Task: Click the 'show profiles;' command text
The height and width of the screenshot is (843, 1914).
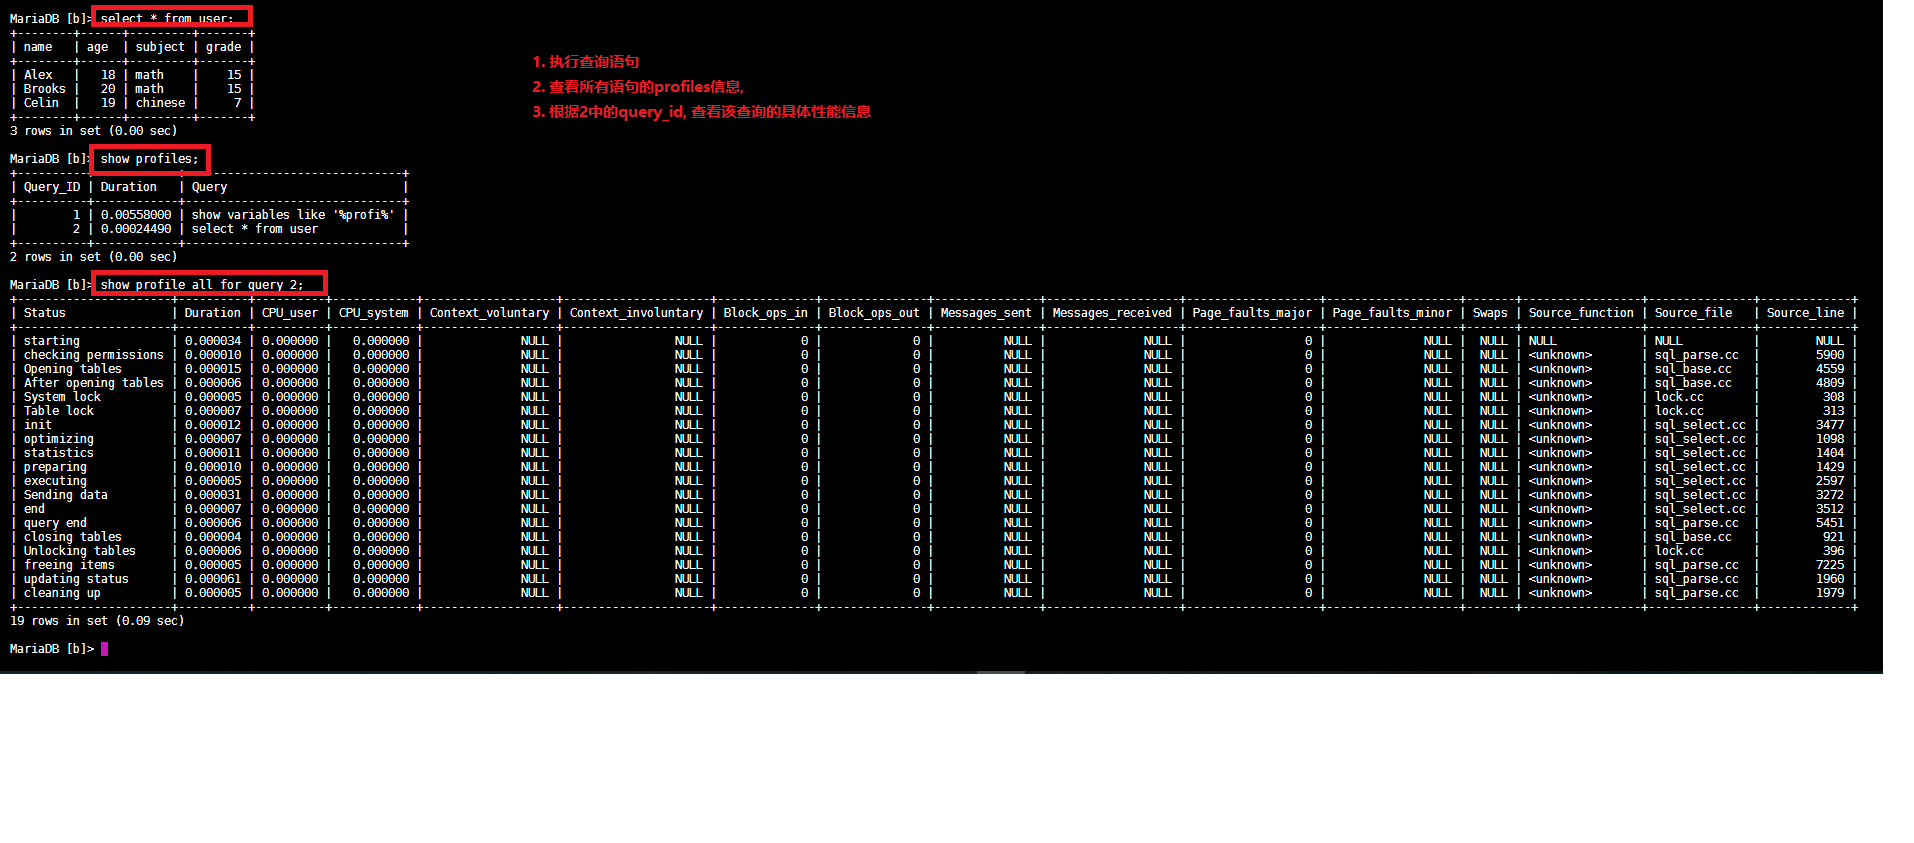Action: (149, 159)
